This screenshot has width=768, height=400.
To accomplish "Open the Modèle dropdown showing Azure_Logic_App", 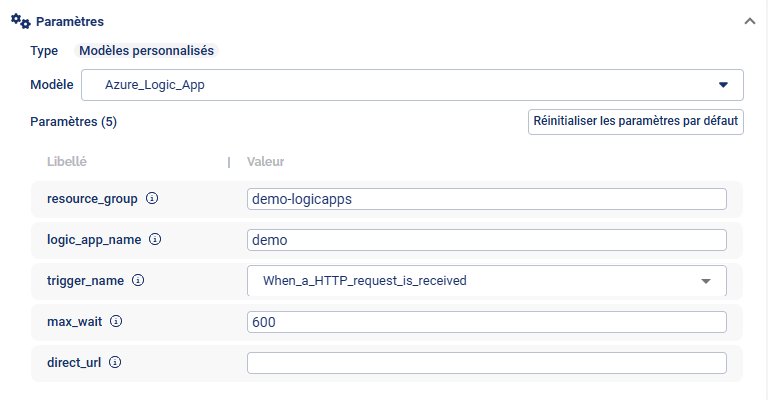I will point(411,85).
